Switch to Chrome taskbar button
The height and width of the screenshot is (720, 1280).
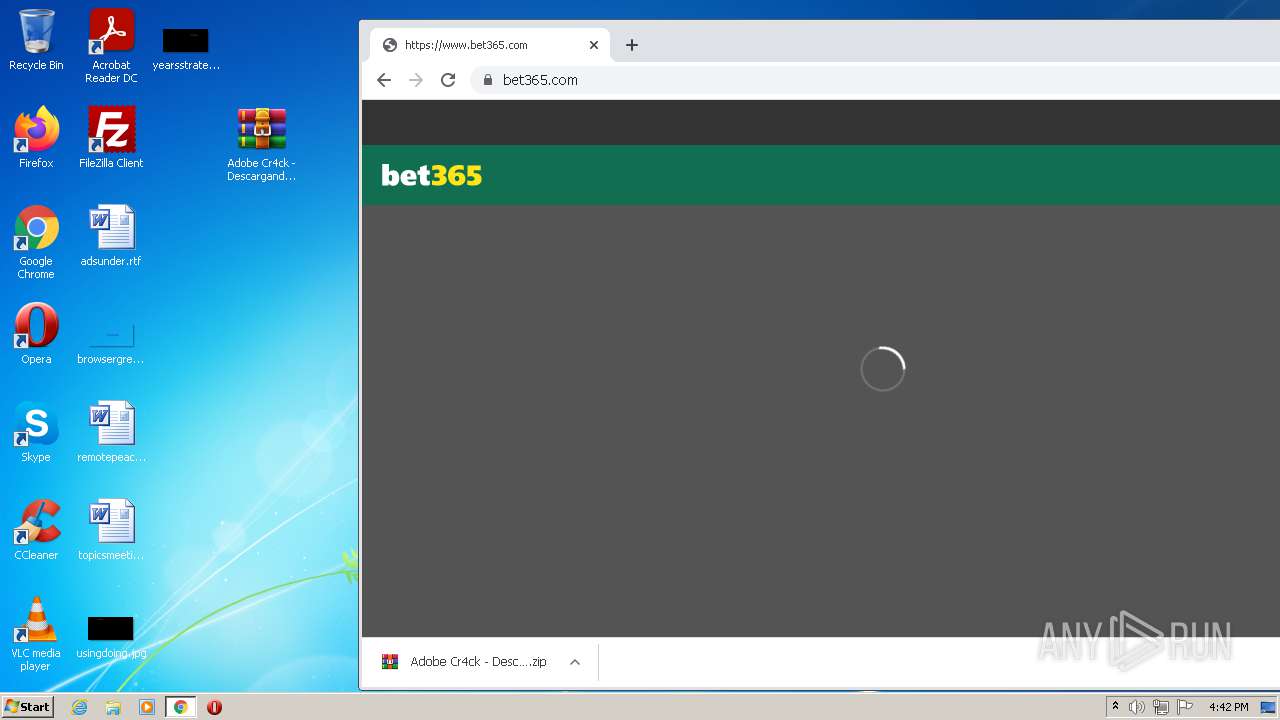180,707
